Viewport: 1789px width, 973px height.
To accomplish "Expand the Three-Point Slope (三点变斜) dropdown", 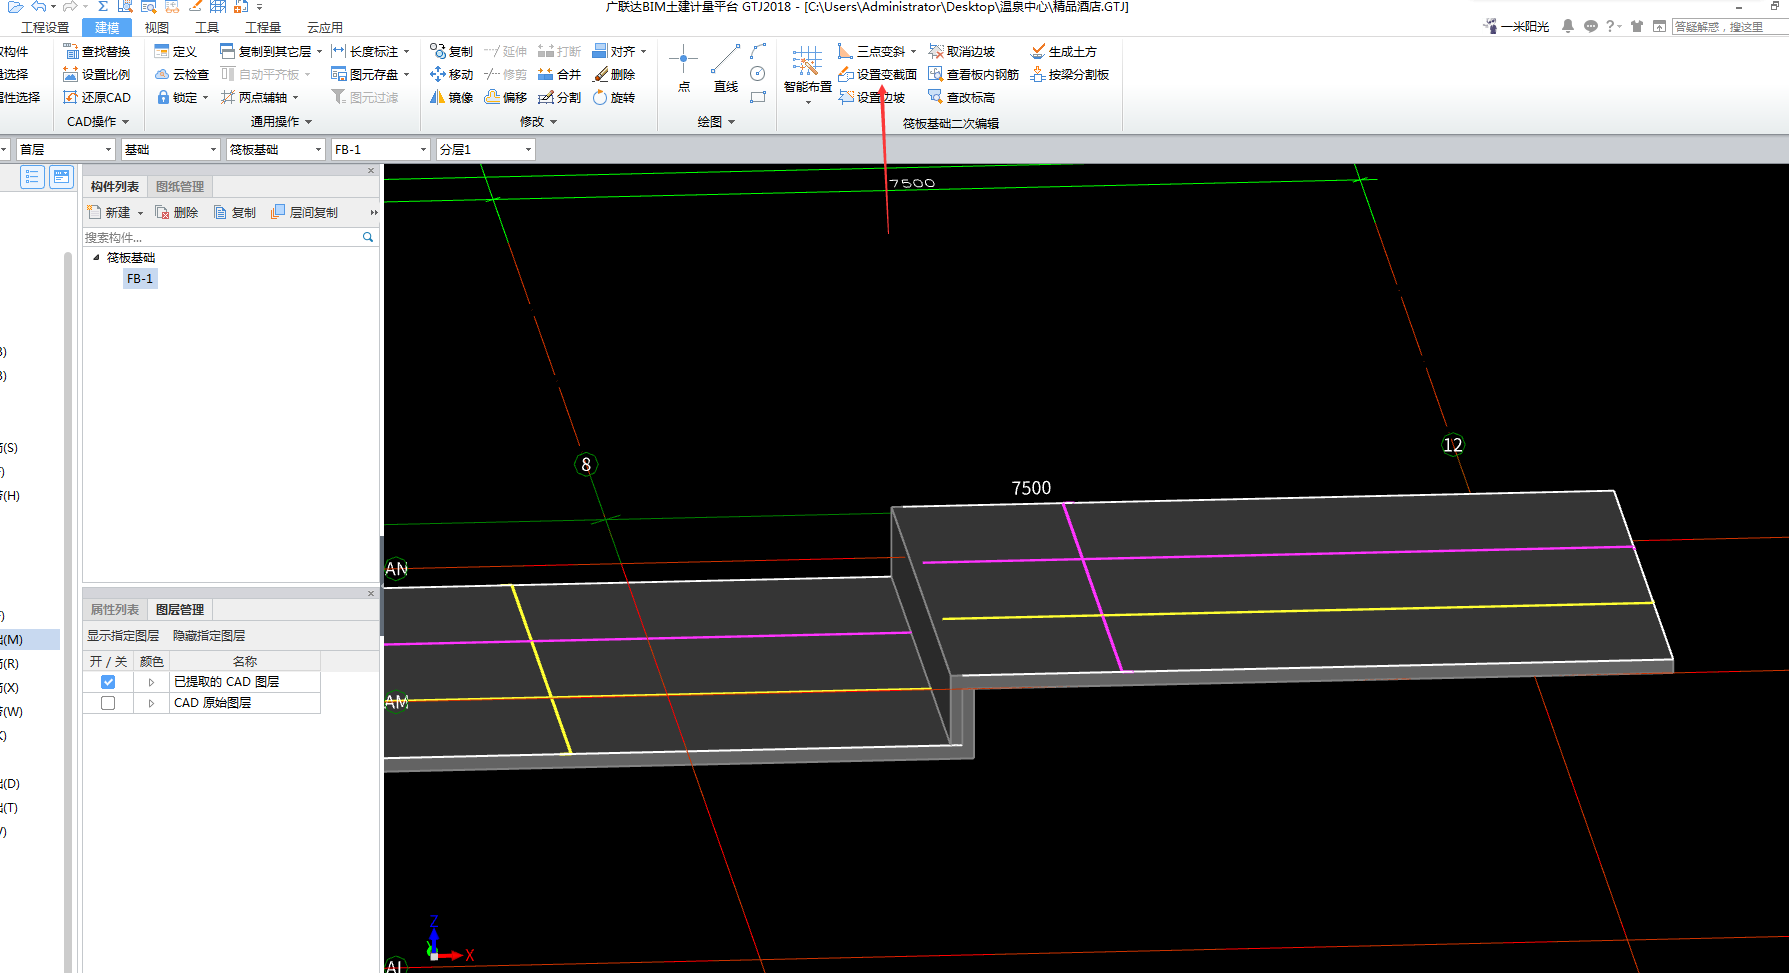I will tap(913, 51).
